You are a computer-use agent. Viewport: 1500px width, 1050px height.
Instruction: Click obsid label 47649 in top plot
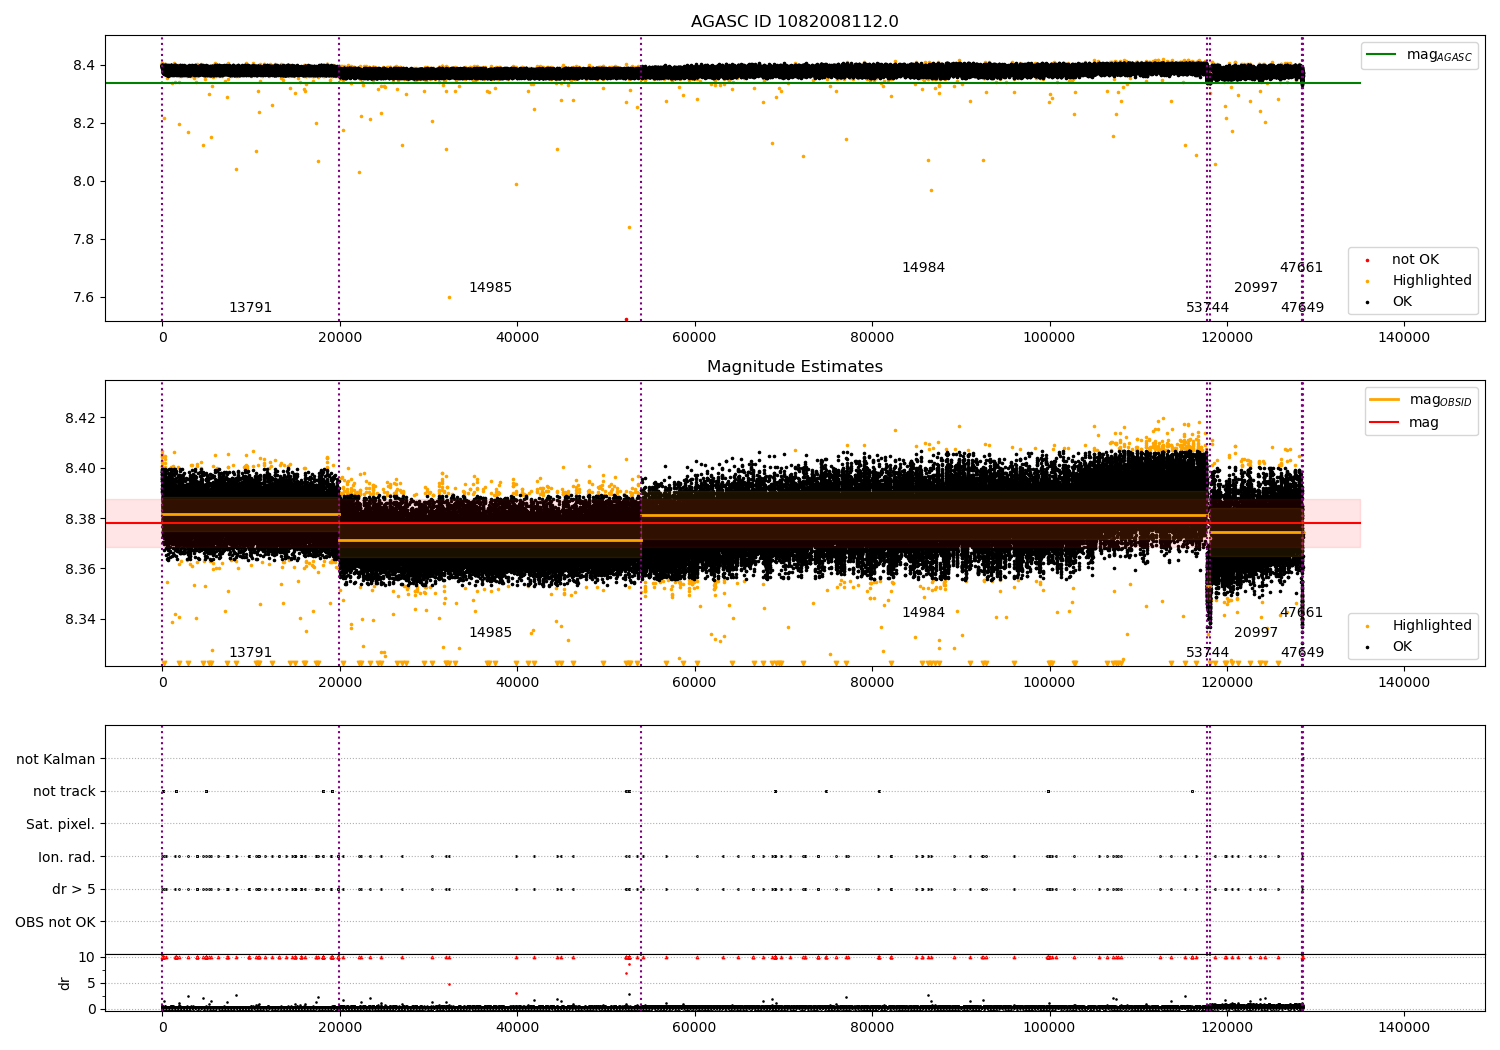tap(1302, 308)
